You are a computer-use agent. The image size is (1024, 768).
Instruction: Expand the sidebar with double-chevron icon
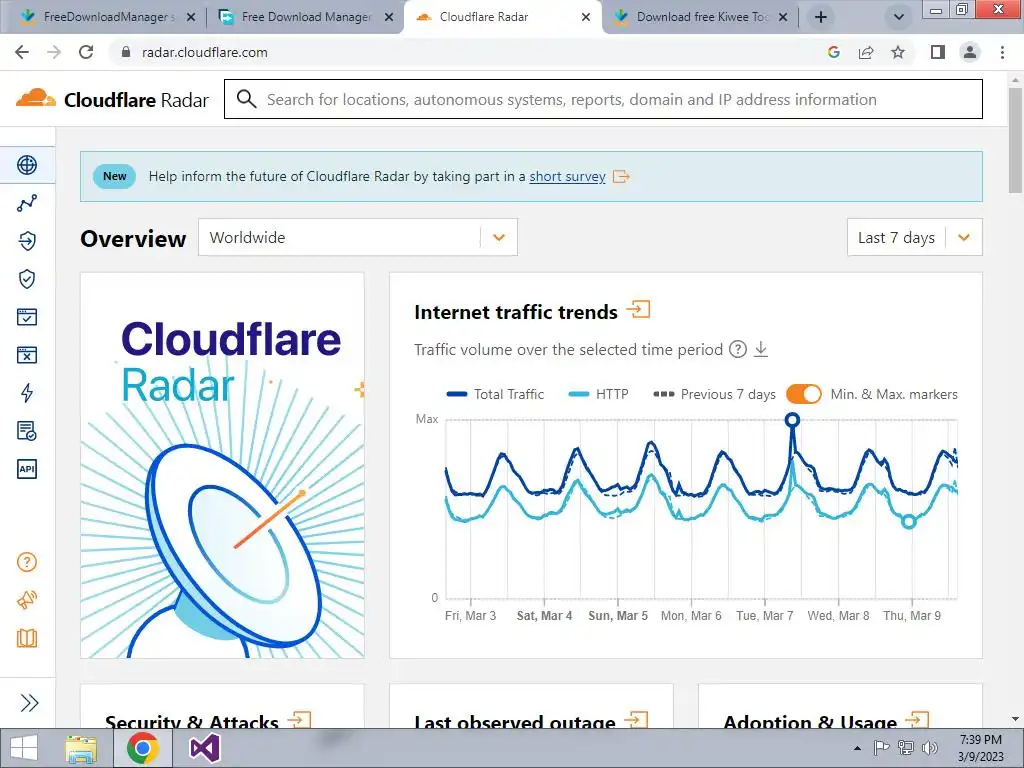tap(29, 703)
